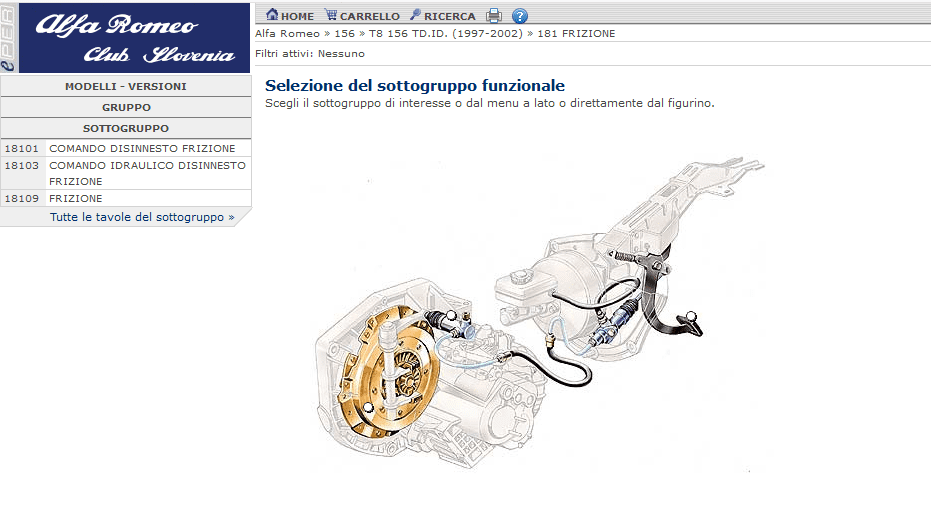This screenshot has width=931, height=530.
Task: Open CARRELLO link
Action: pyautogui.click(x=370, y=17)
